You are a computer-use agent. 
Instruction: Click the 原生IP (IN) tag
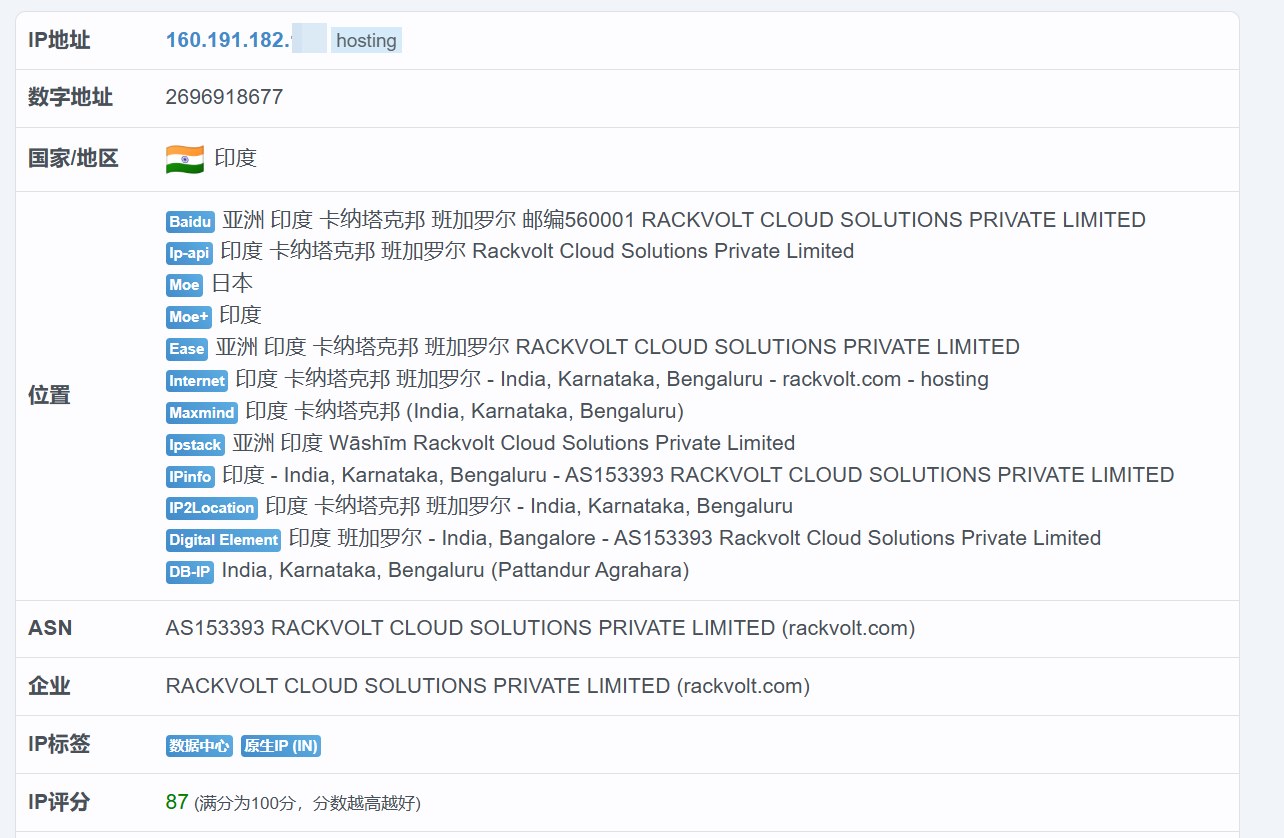point(281,746)
